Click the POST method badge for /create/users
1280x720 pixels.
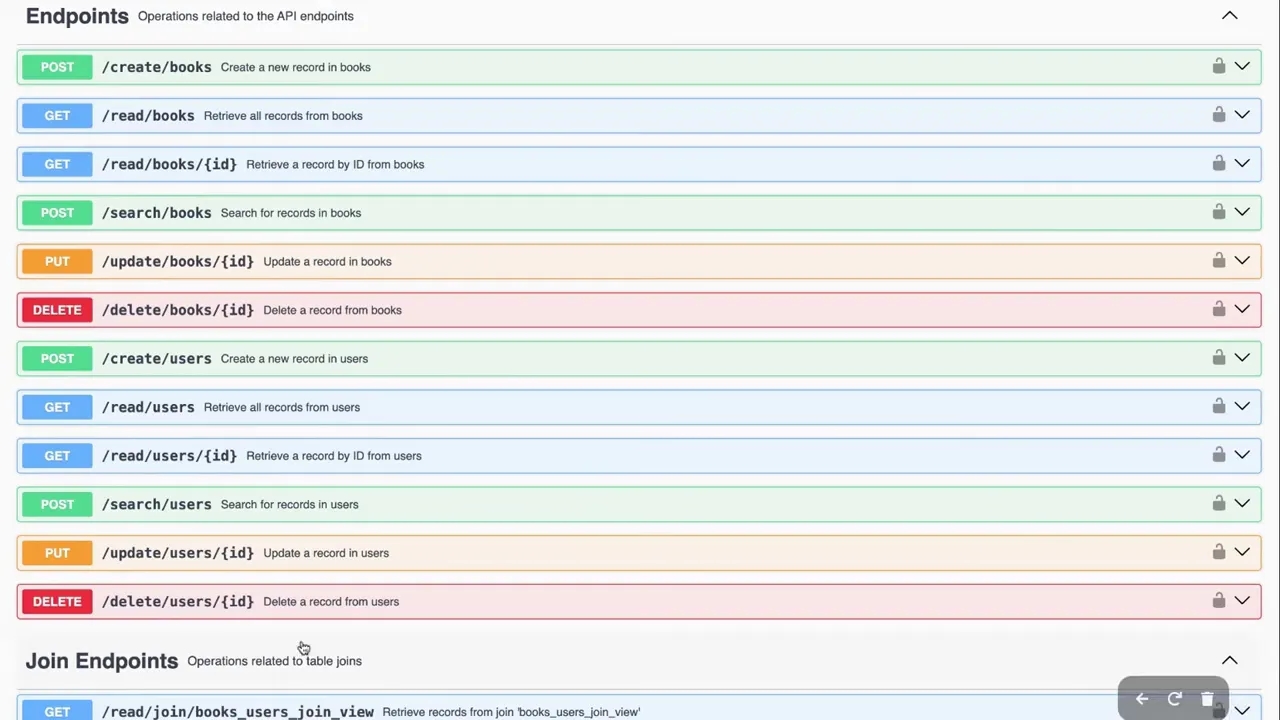[57, 358]
